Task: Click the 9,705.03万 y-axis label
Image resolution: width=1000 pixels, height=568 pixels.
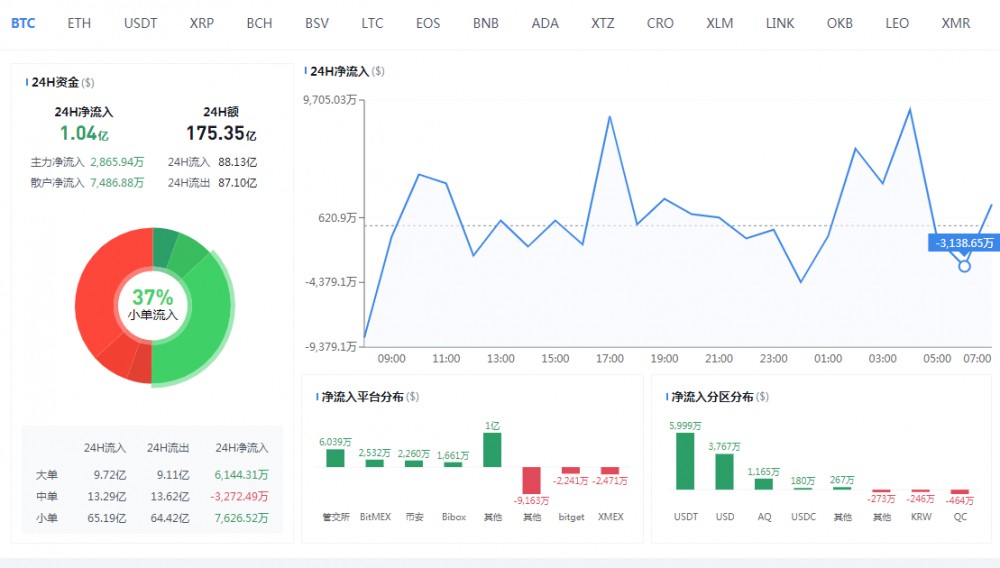Action: pos(330,99)
